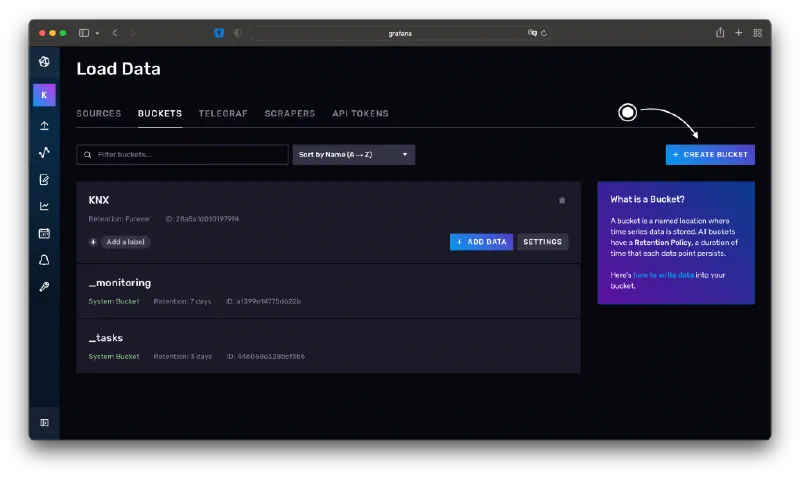Click plus icon beside Add a label
The height and width of the screenshot is (478, 800).
tap(93, 242)
